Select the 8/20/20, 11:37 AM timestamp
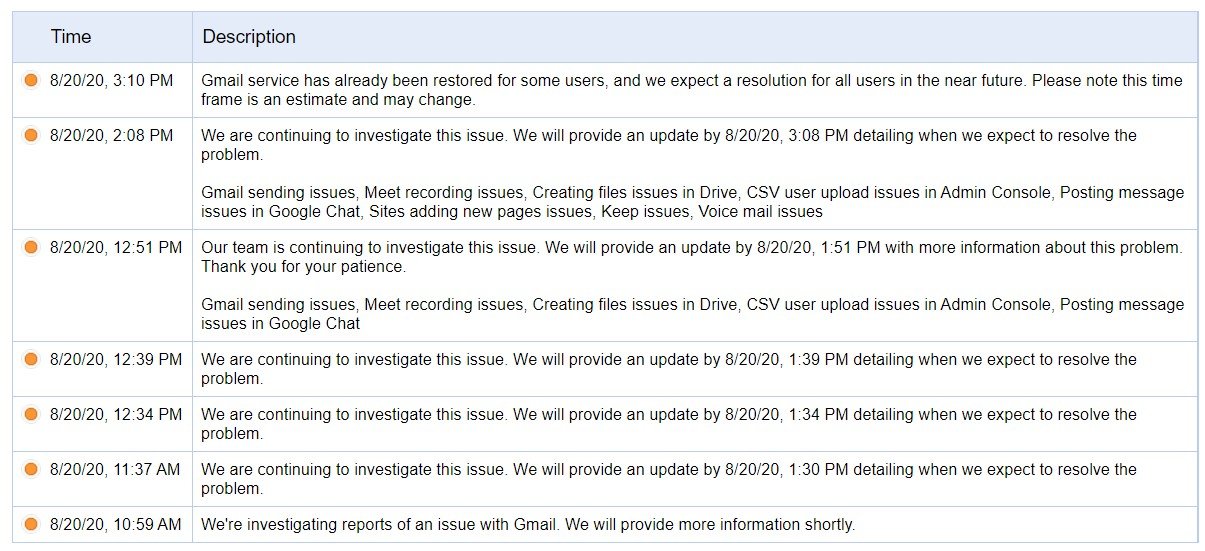Viewport: 1205px width, 551px height. (x=115, y=469)
